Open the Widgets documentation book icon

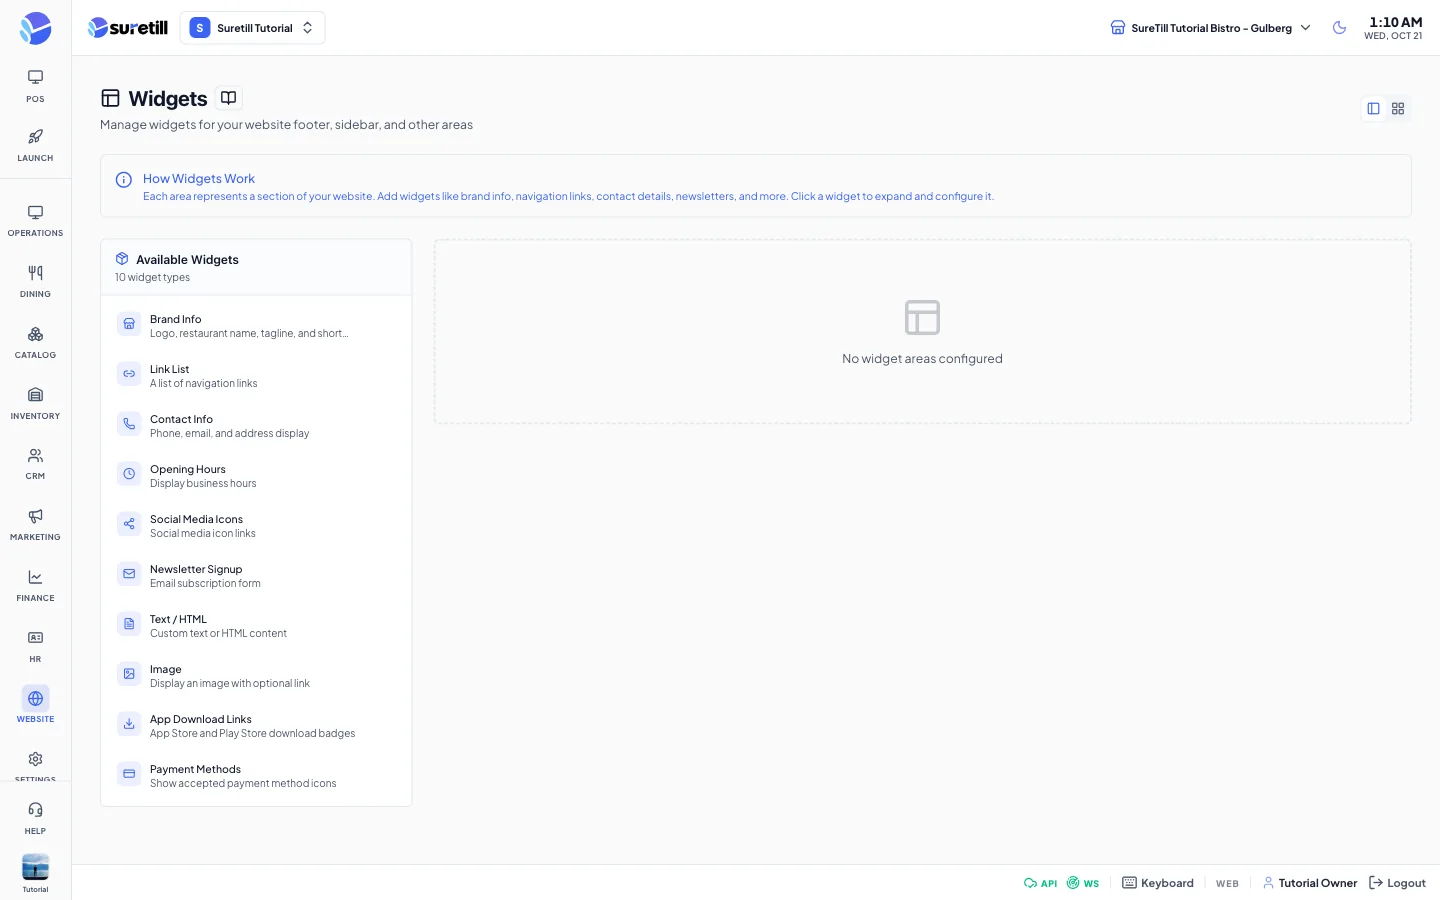[228, 98]
